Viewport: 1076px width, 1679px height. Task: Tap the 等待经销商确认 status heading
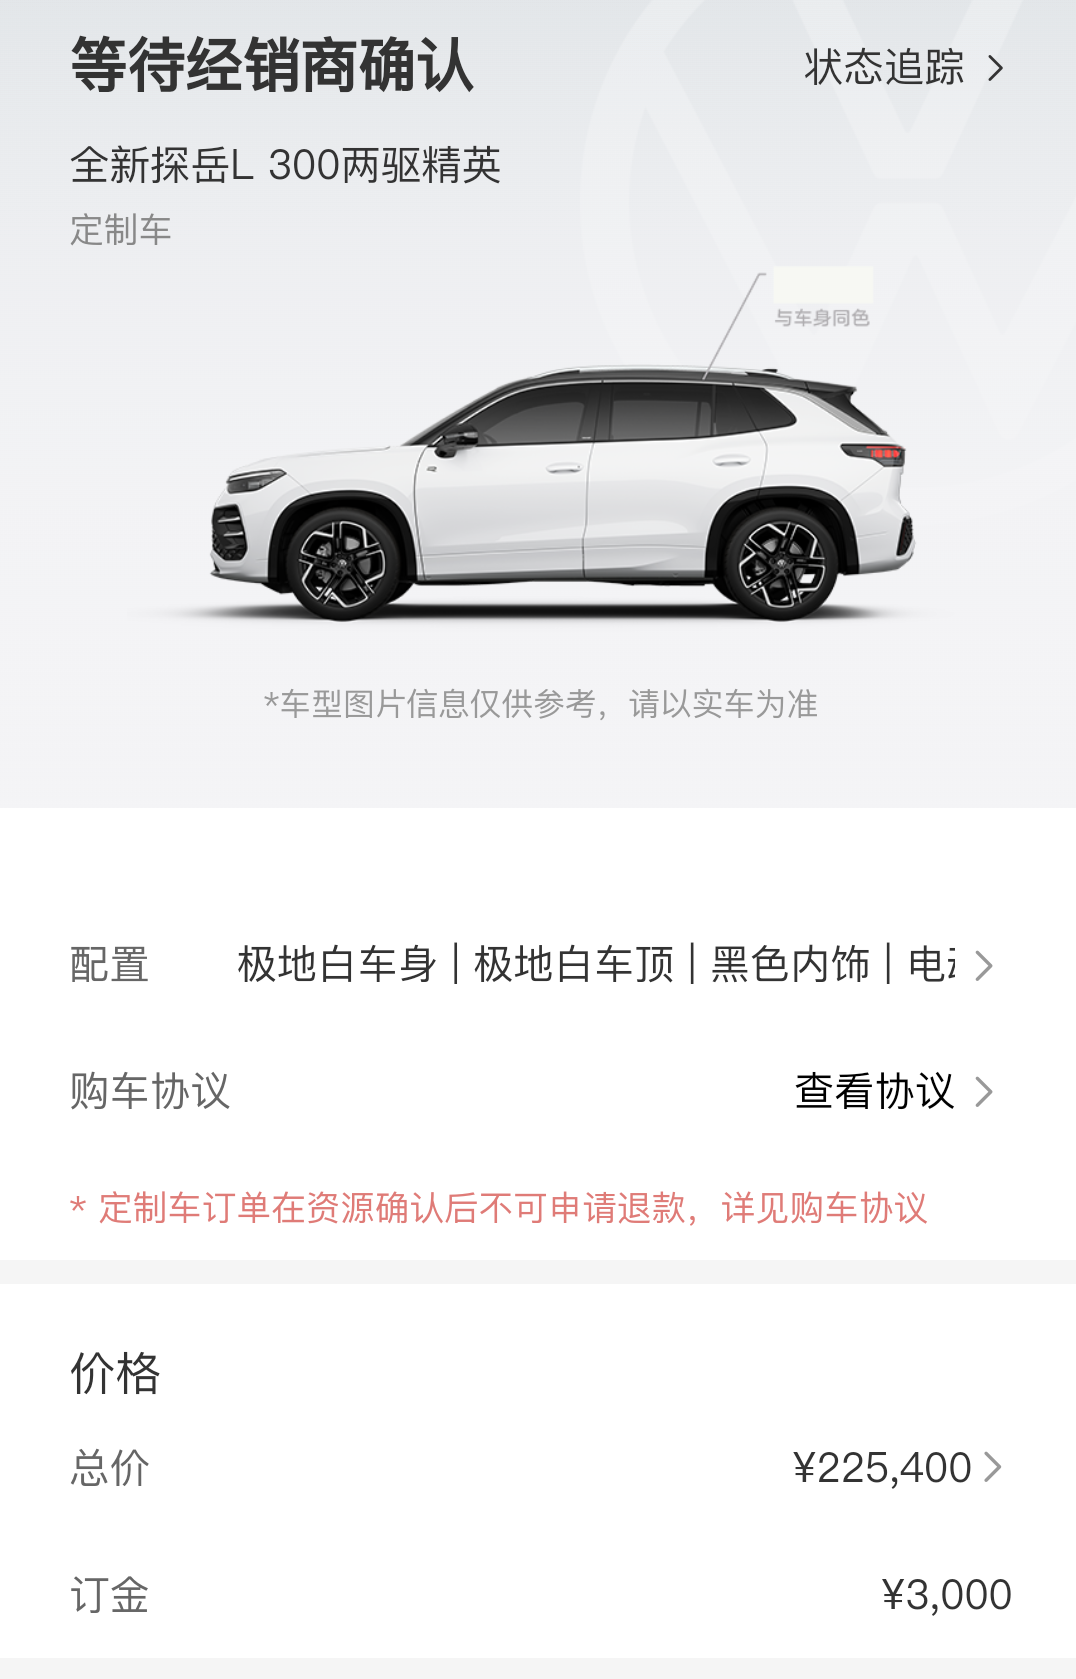pos(272,66)
